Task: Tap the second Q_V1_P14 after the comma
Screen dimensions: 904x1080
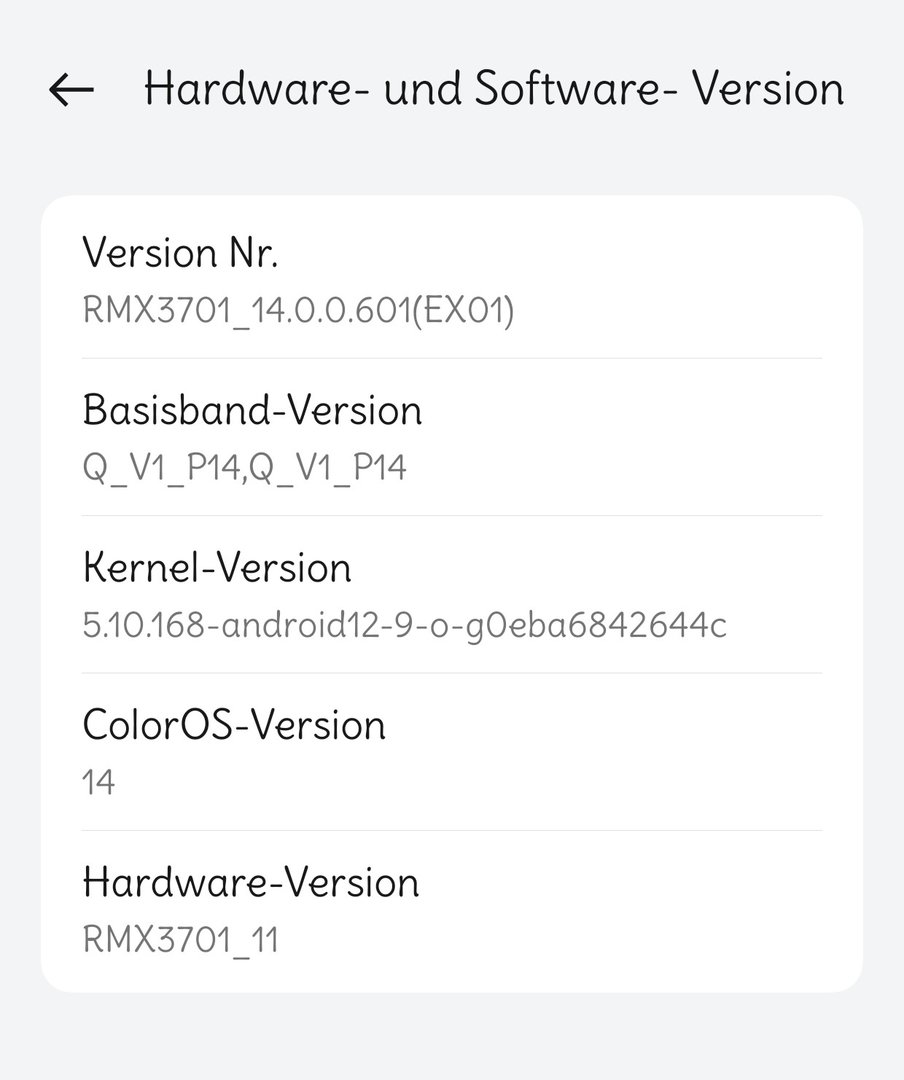Action: [328, 468]
